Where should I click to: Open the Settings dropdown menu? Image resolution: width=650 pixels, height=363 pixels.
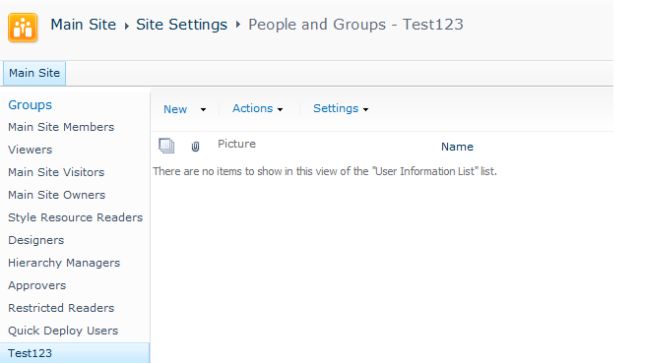click(x=341, y=109)
